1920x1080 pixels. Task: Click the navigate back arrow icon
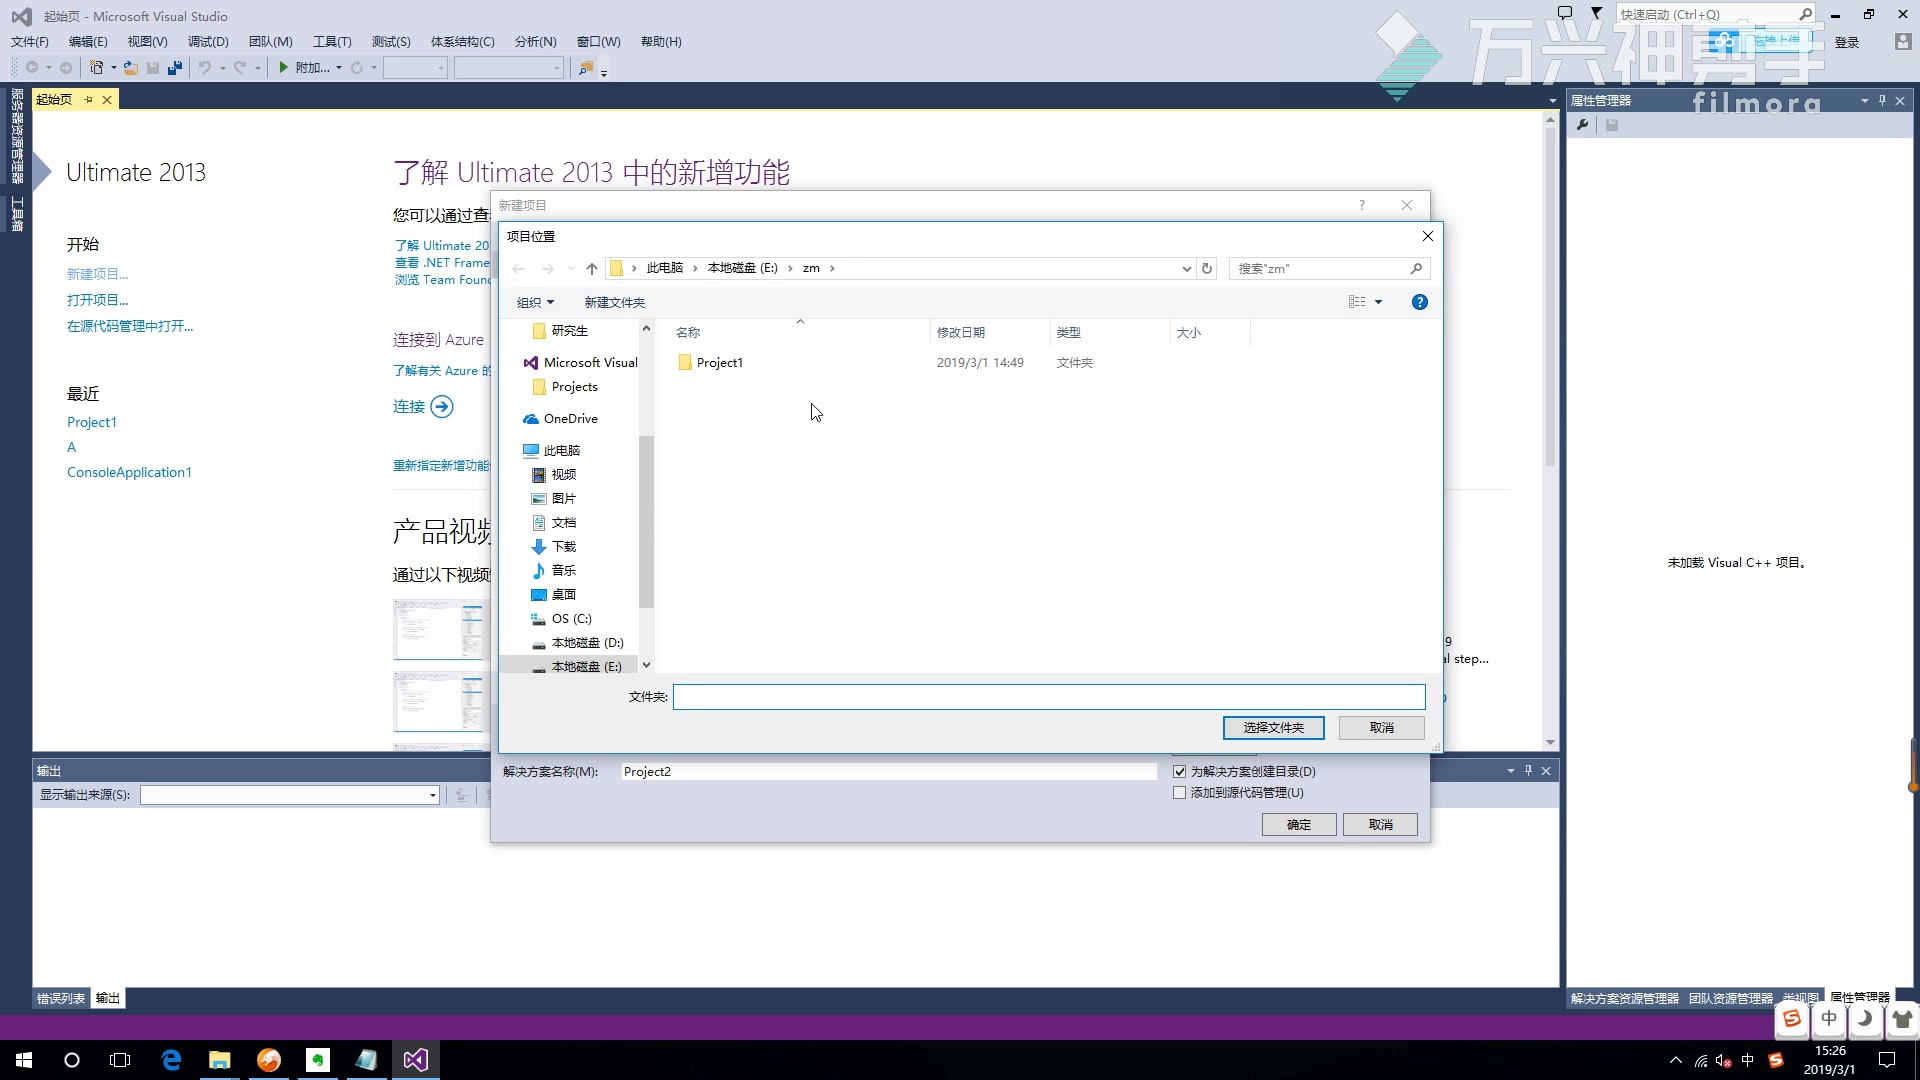click(x=518, y=268)
